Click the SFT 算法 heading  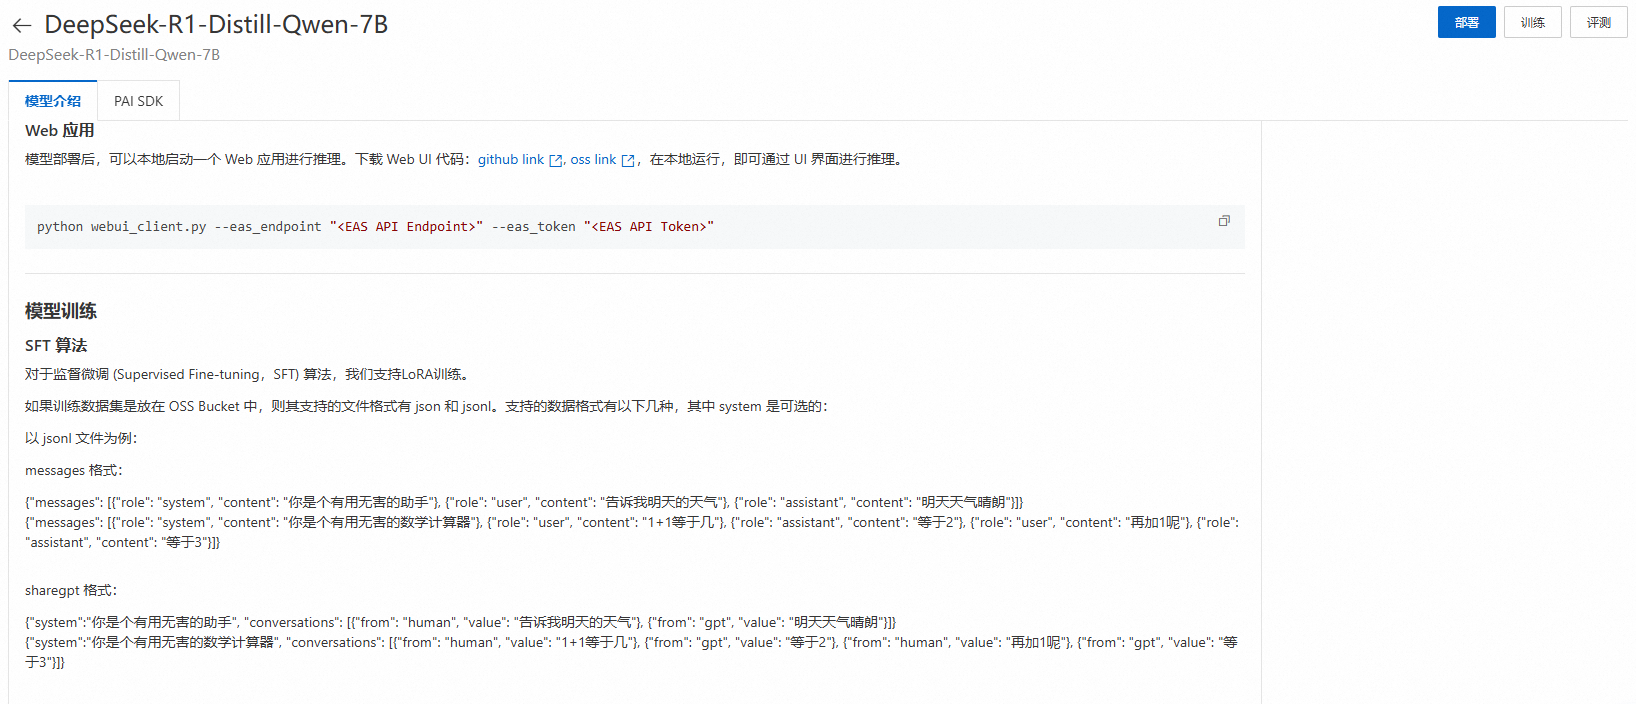pos(56,346)
